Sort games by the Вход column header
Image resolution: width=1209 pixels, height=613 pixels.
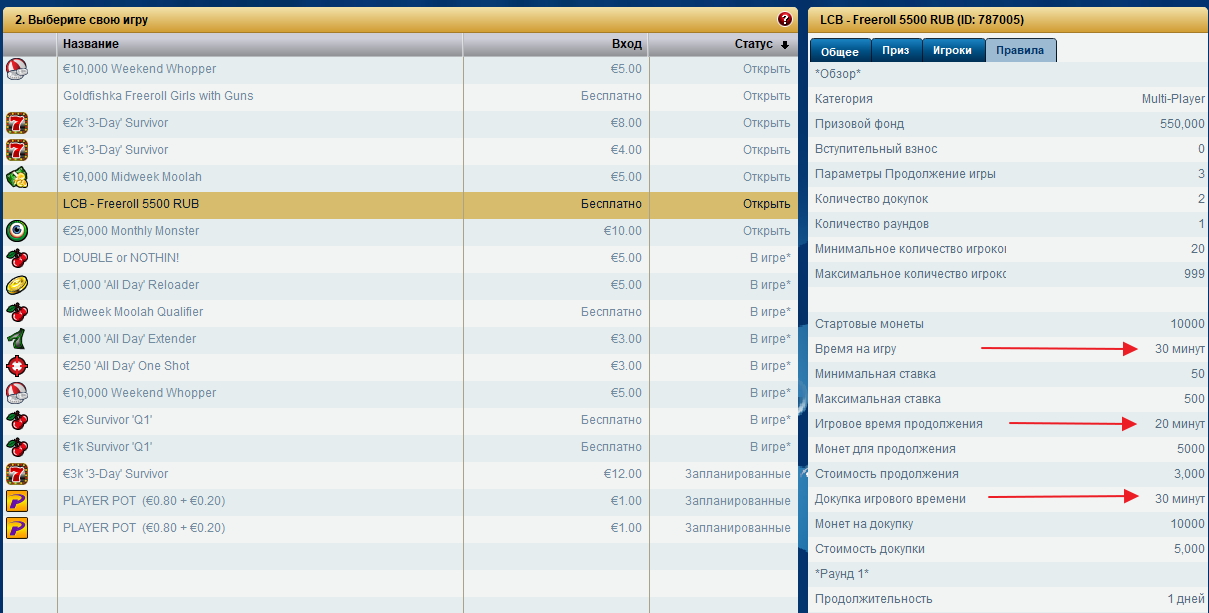627,44
